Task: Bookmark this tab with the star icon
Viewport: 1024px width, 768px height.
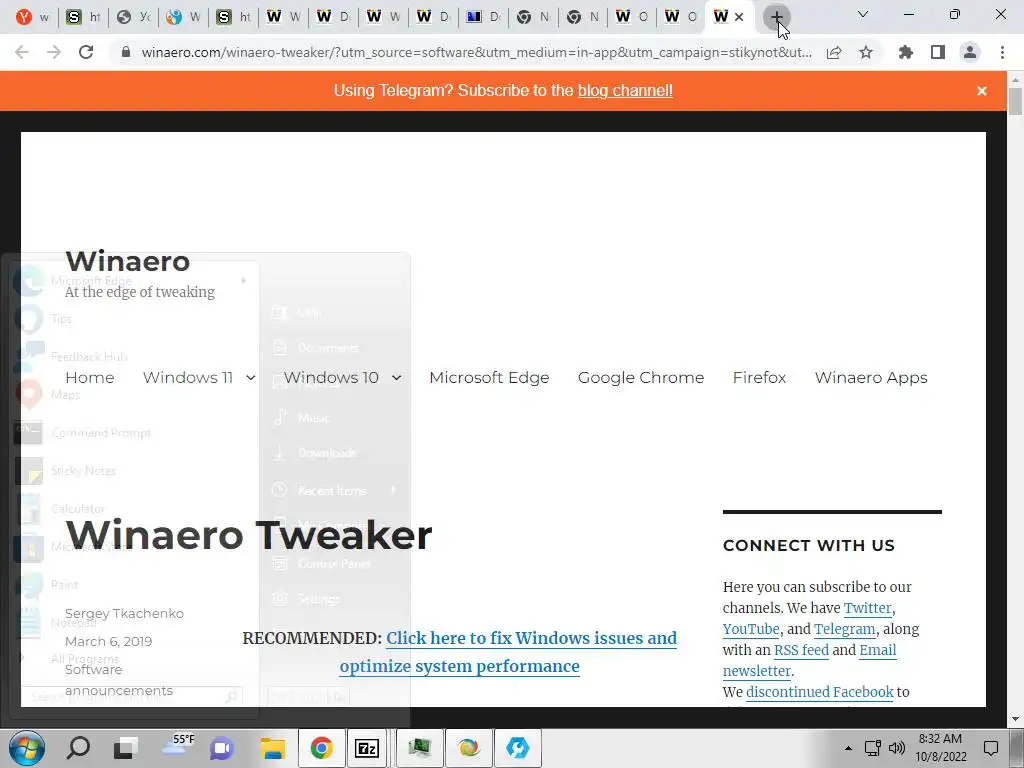Action: pyautogui.click(x=866, y=52)
